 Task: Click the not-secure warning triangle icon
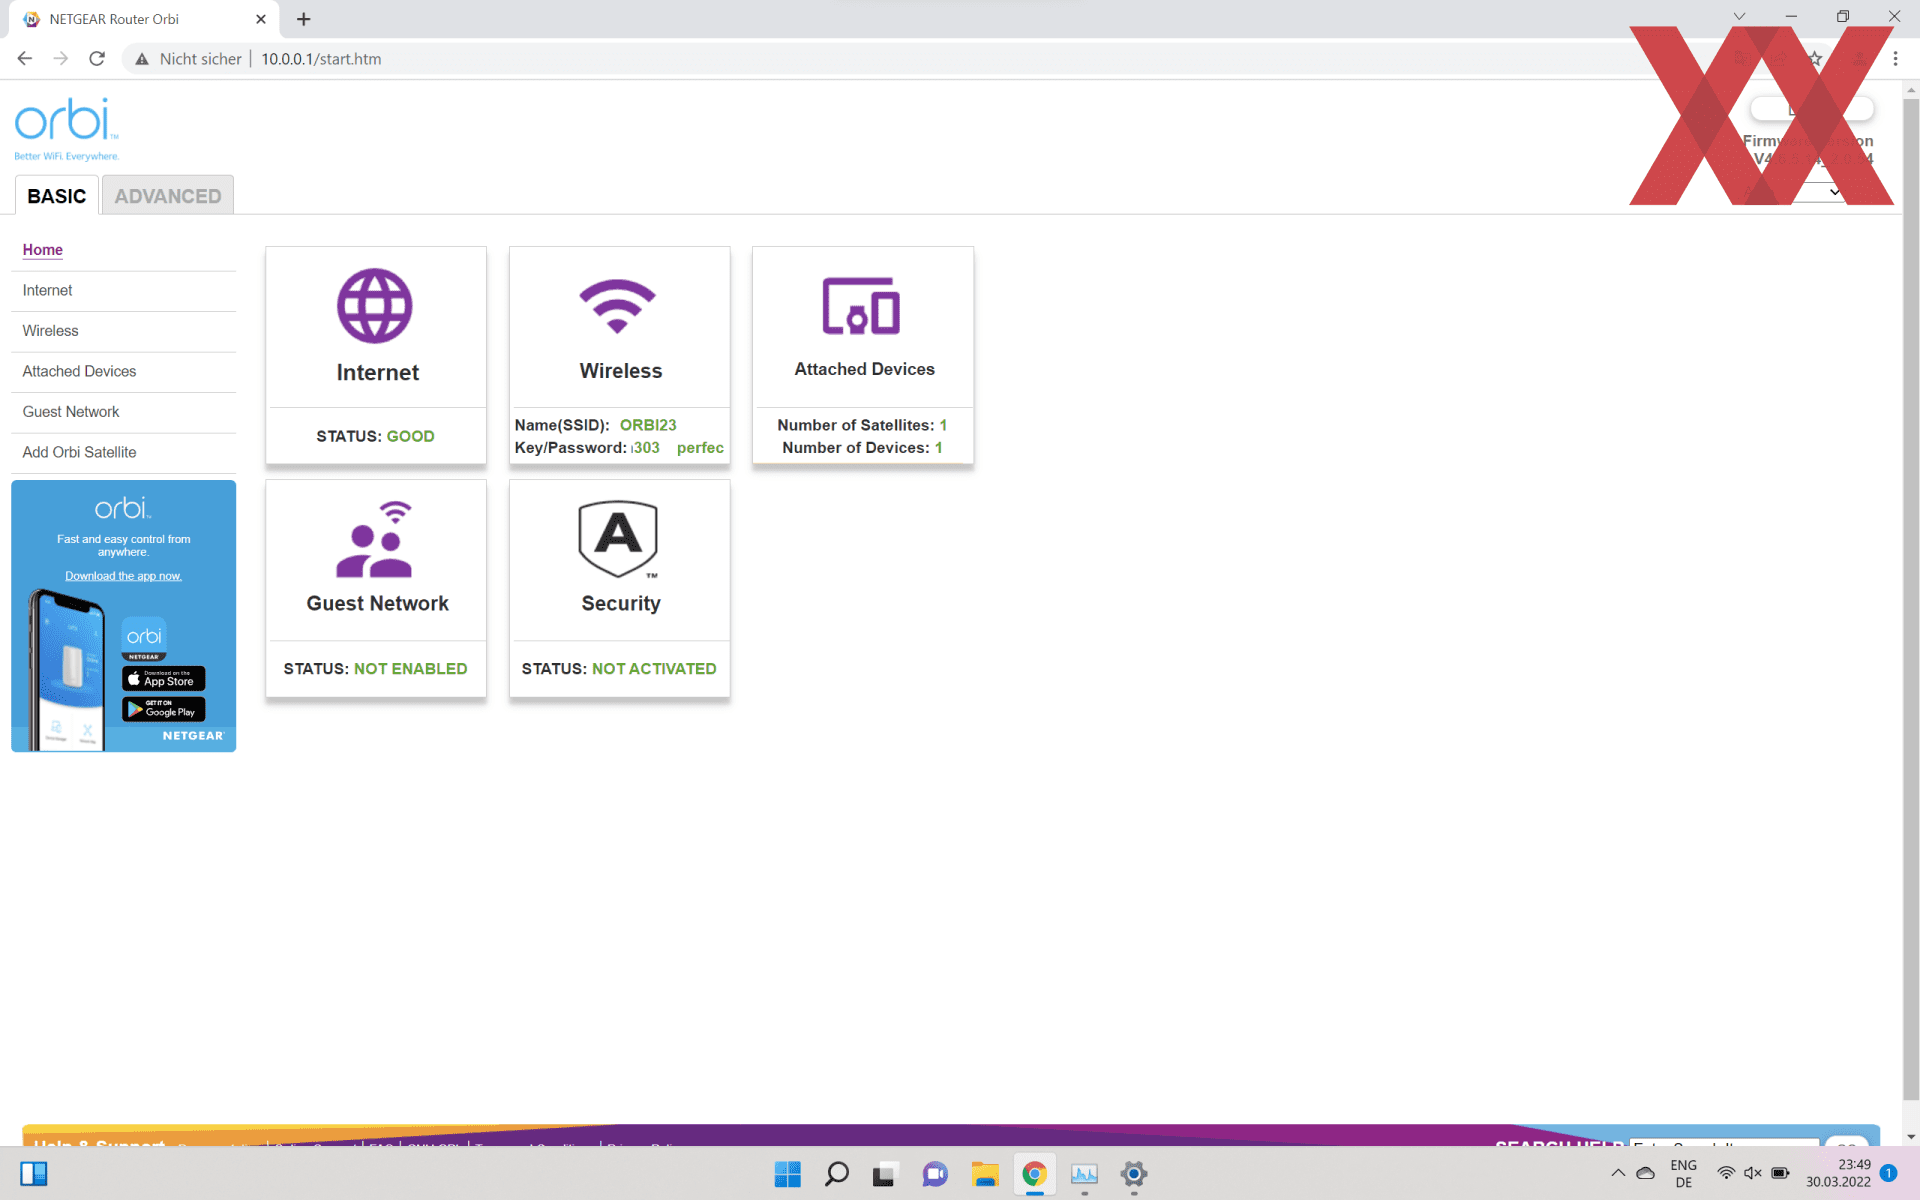142,59
